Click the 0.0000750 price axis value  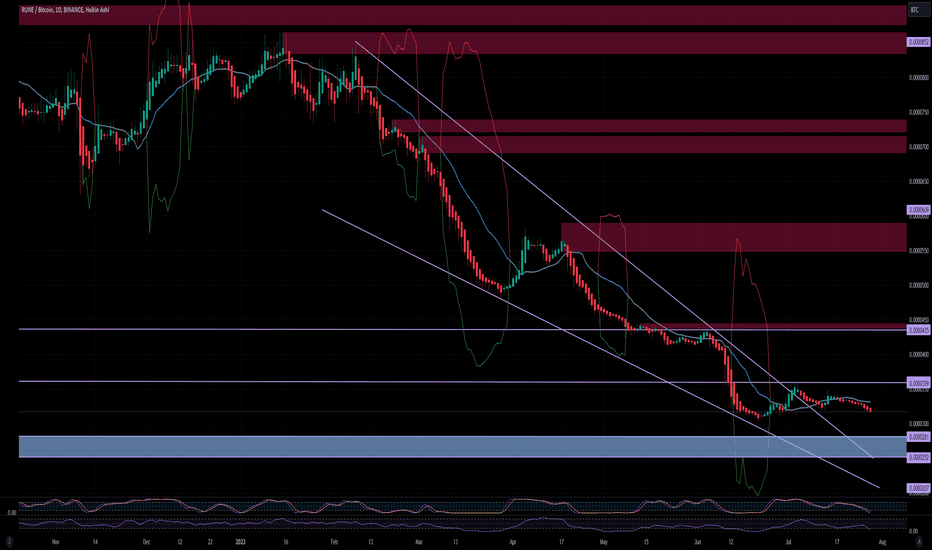[919, 112]
